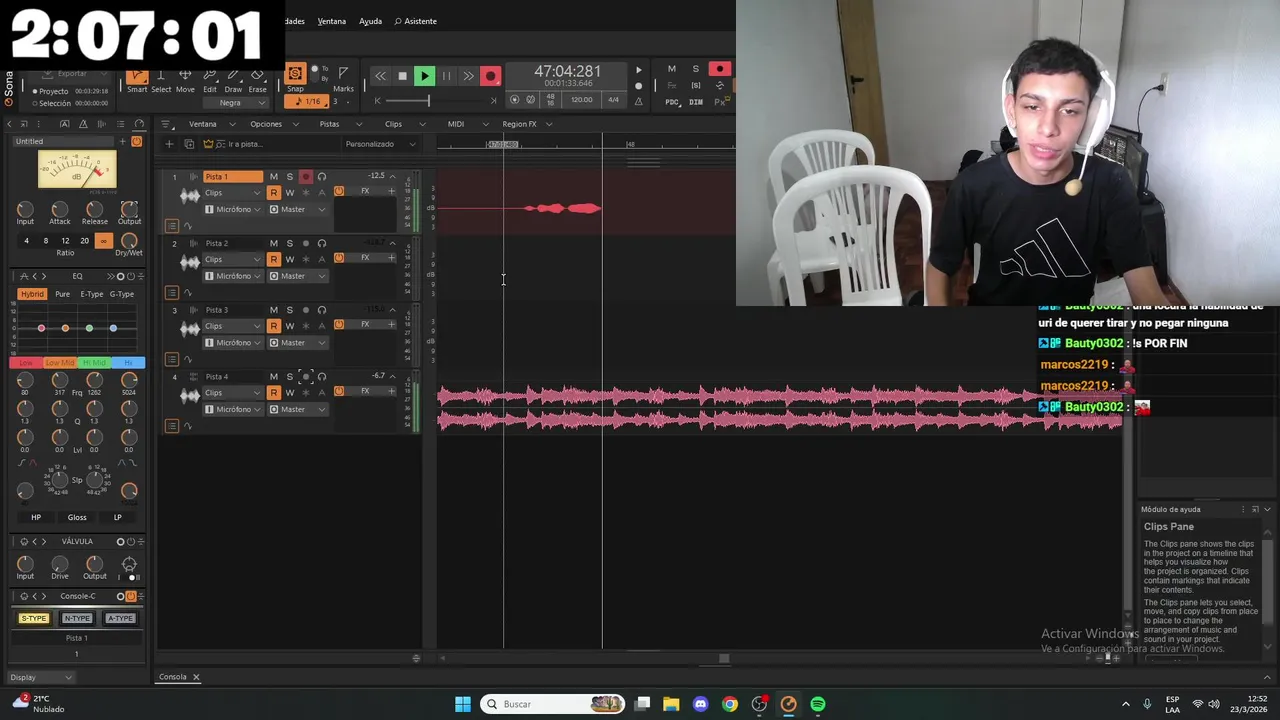Image resolution: width=1280 pixels, height=720 pixels.
Task: Toggle automation Read on Pista 2
Action: point(274,259)
